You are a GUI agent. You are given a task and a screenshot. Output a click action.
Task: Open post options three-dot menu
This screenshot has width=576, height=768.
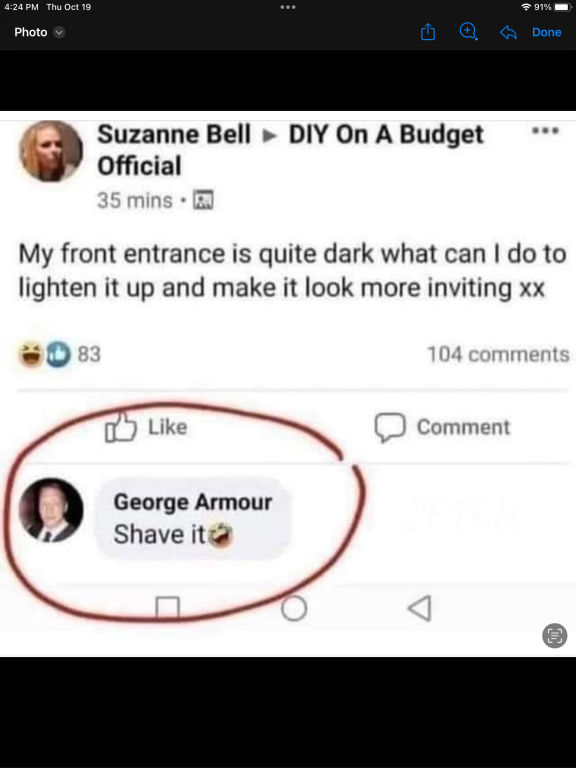pos(546,131)
